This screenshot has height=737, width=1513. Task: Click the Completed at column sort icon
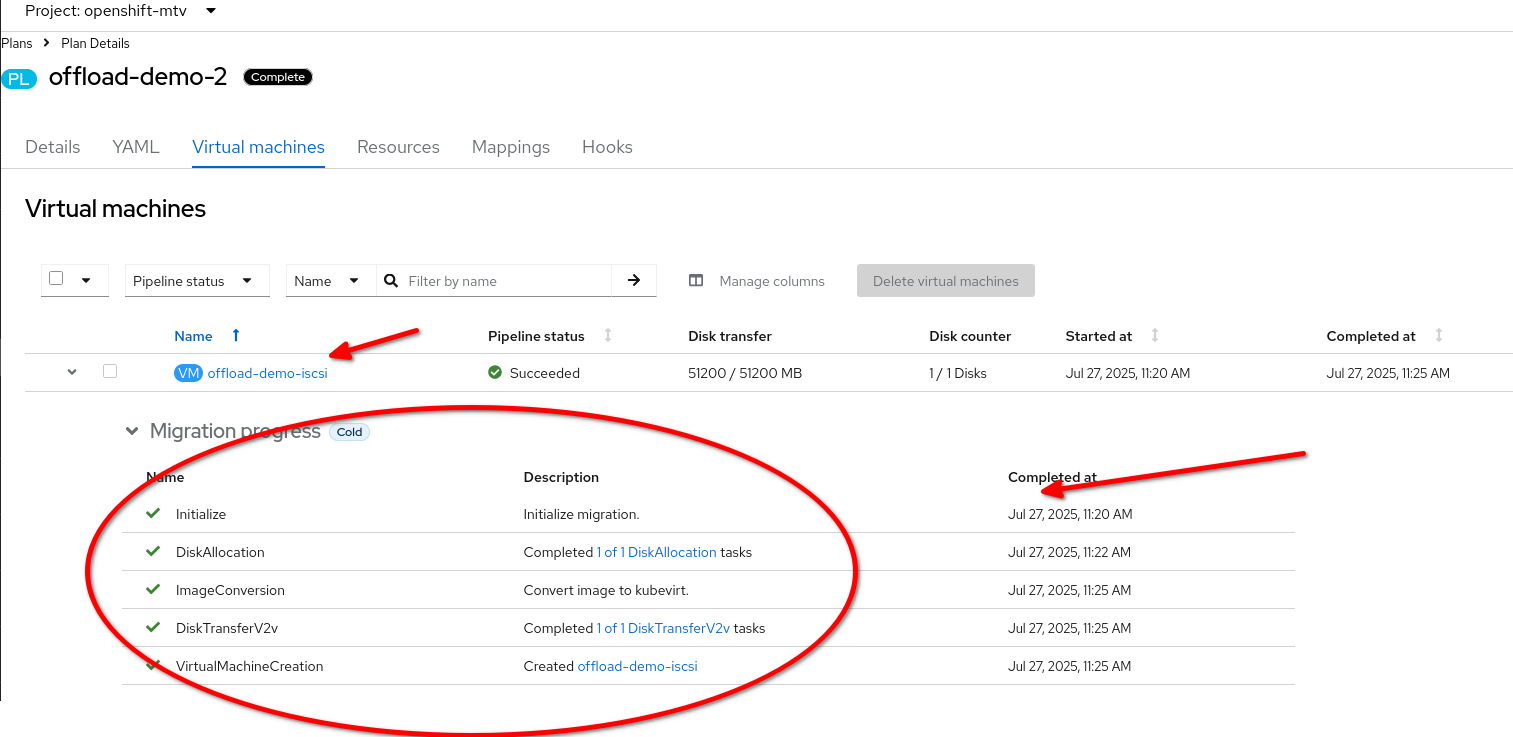[x=1439, y=336]
